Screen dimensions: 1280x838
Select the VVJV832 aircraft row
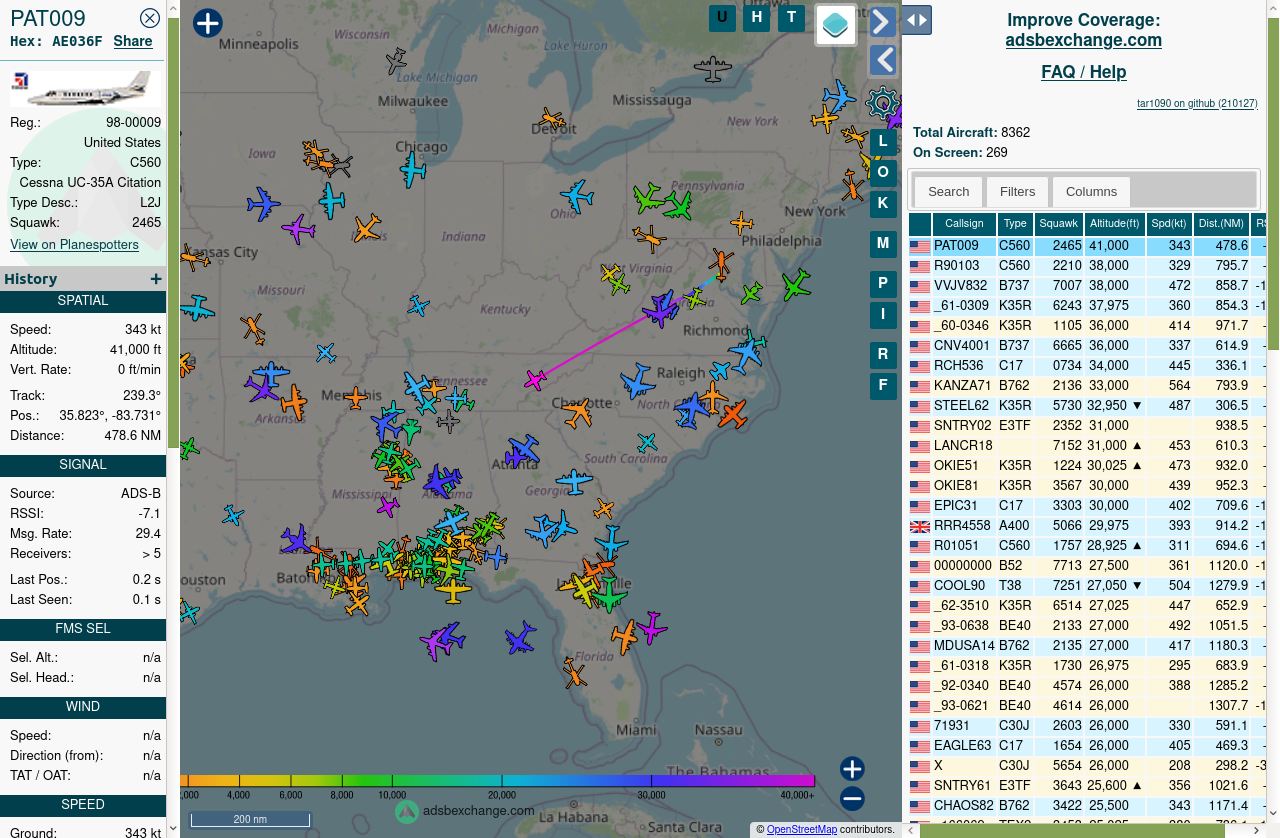[1088, 285]
